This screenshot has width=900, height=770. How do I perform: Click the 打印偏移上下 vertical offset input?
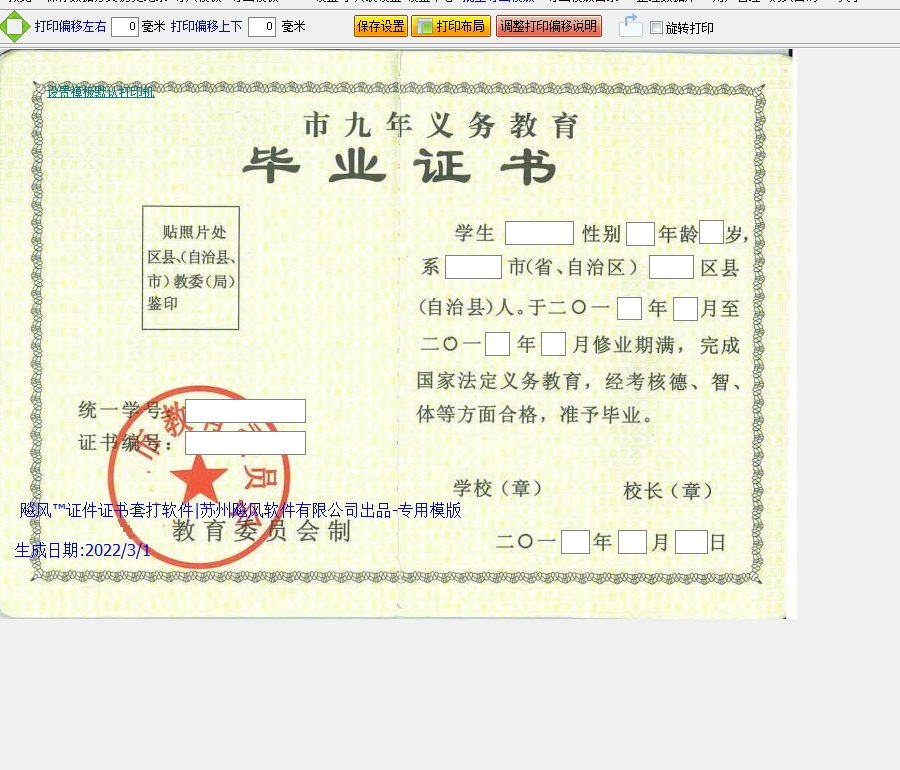pyautogui.click(x=262, y=27)
